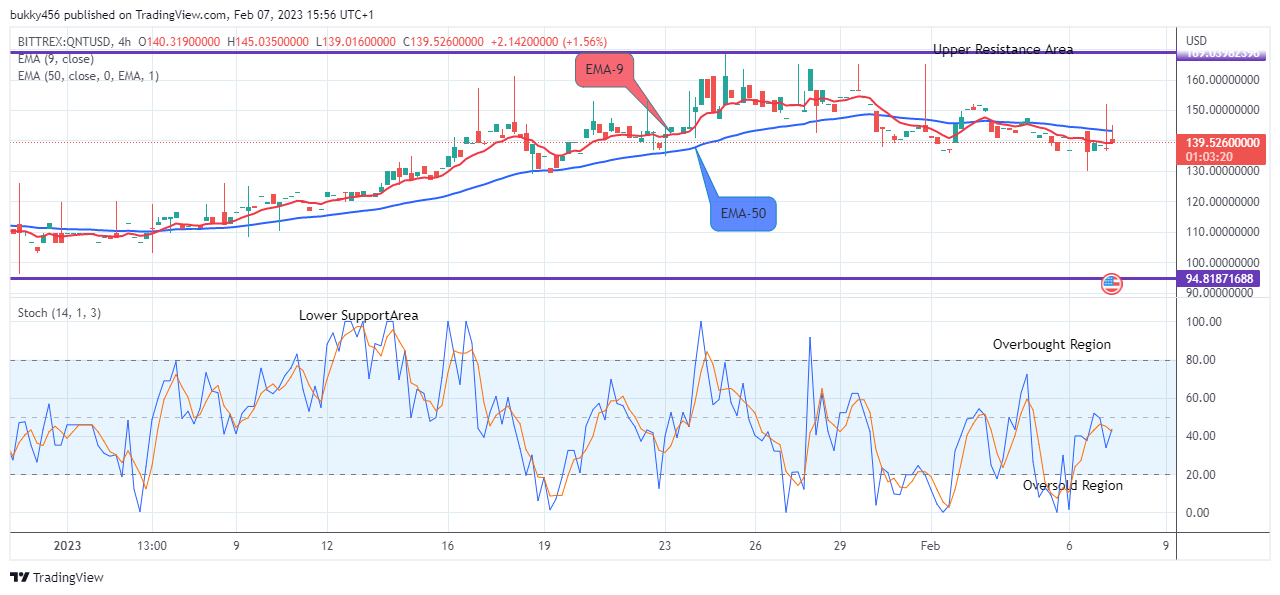Screen dimensions: 1280x595
Task: Click the close value C139.52600000
Action: point(444,42)
